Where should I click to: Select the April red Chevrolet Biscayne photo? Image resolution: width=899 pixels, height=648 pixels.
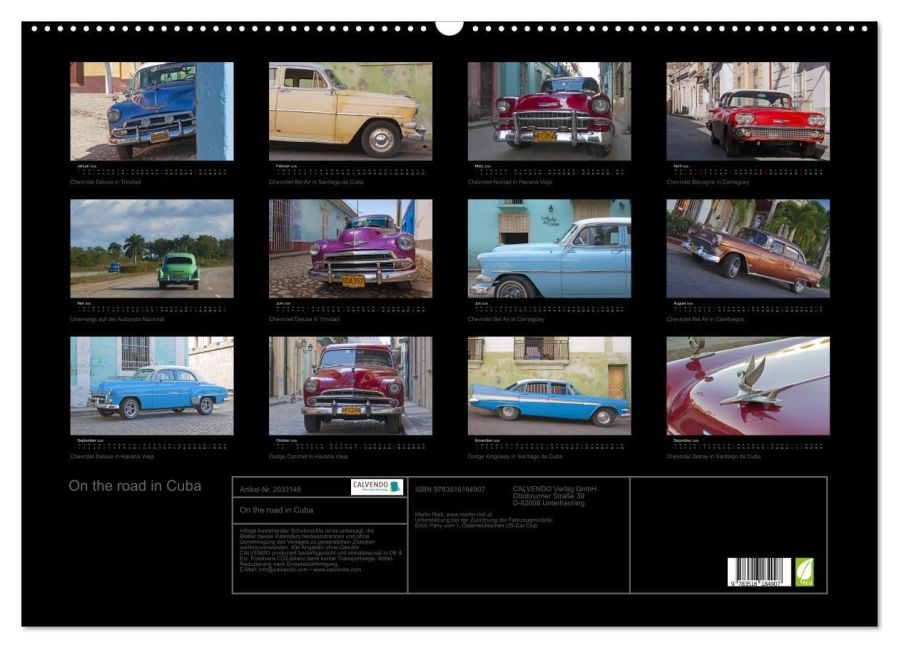point(748,111)
